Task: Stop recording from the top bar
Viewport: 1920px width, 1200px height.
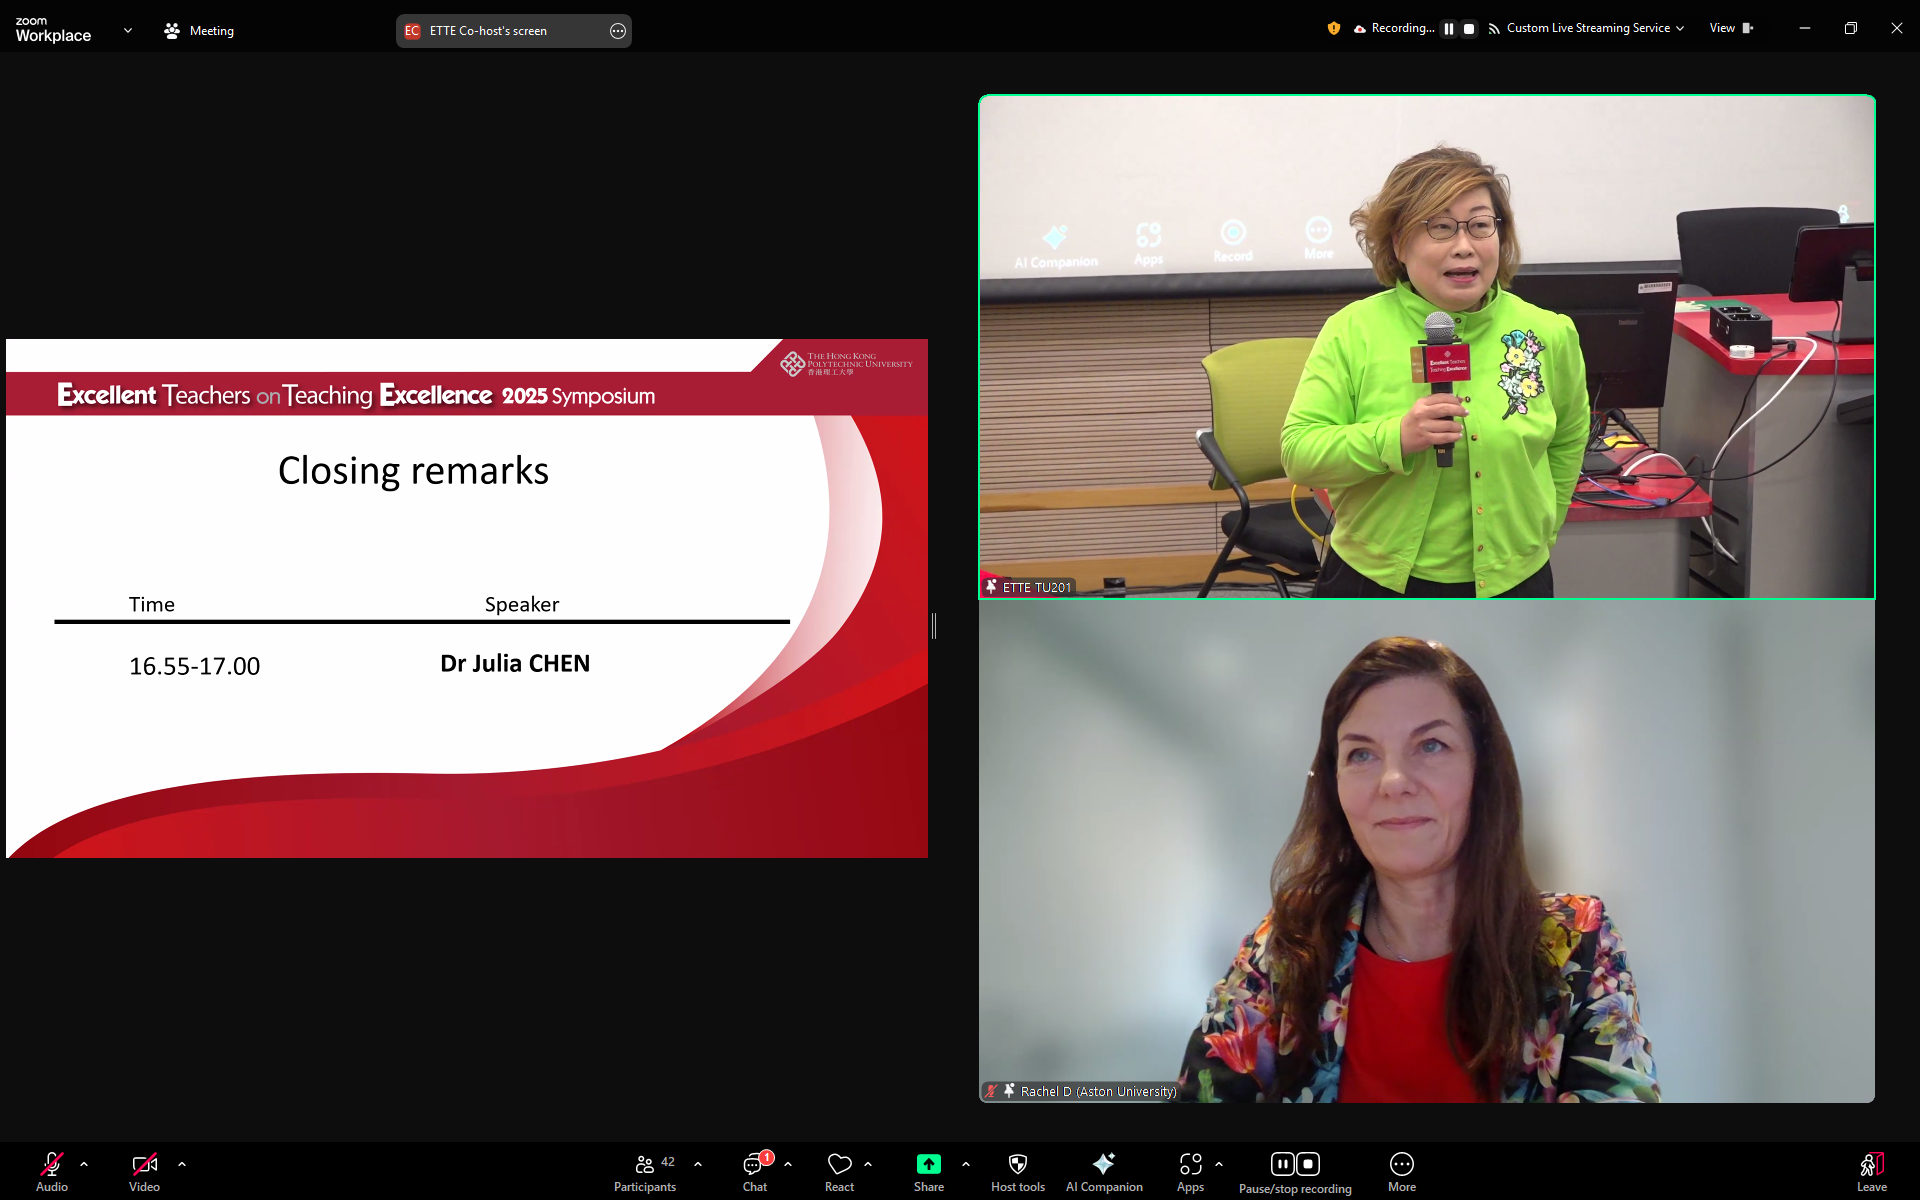Action: [x=1469, y=29]
